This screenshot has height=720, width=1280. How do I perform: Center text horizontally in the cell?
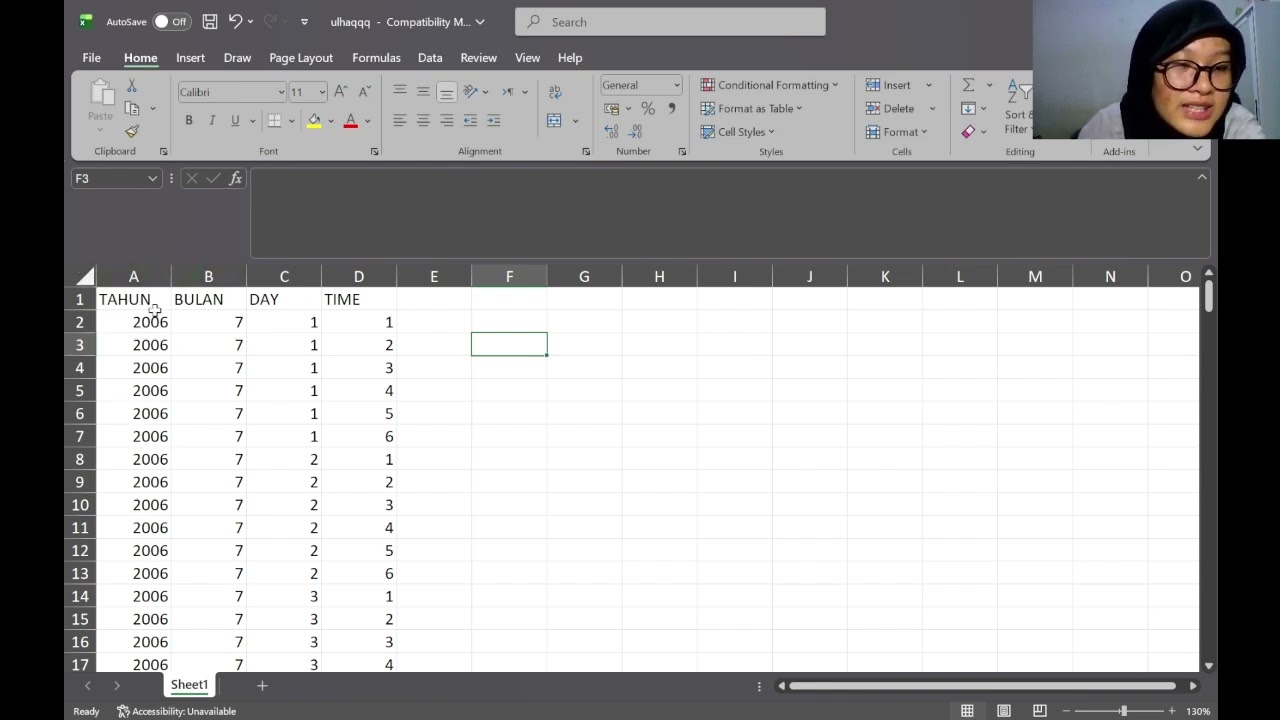click(x=423, y=120)
